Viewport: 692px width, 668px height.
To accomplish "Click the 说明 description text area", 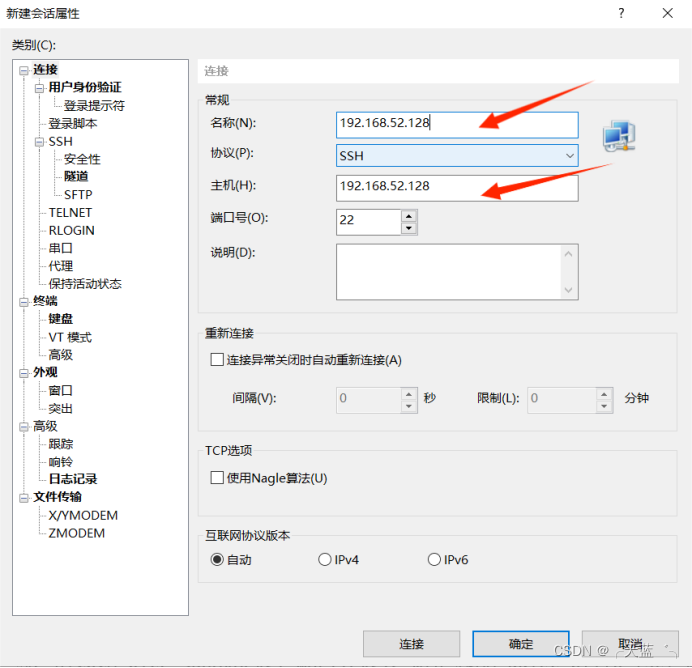I will pos(457,272).
